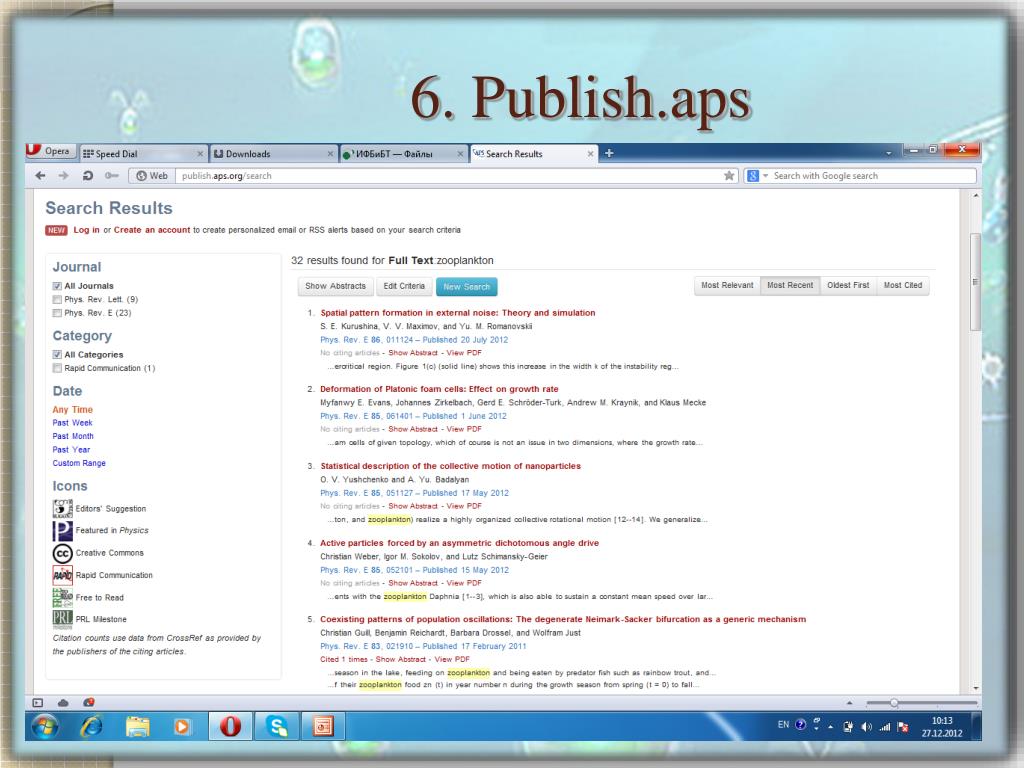The height and width of the screenshot is (768, 1024).
Task: Tick the Phys. Rev. E (23) checkbox
Action: [x=57, y=313]
